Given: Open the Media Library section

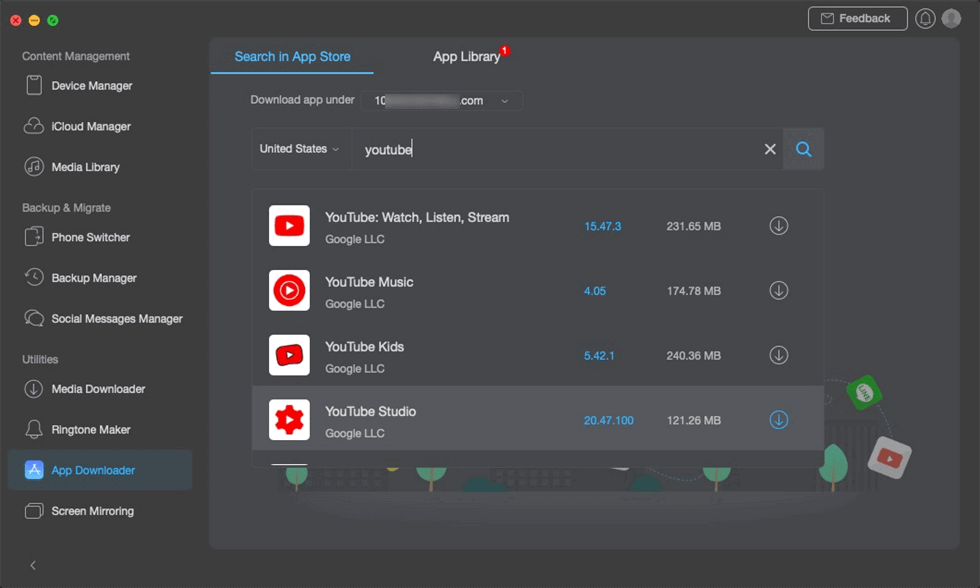Looking at the screenshot, I should [x=85, y=167].
